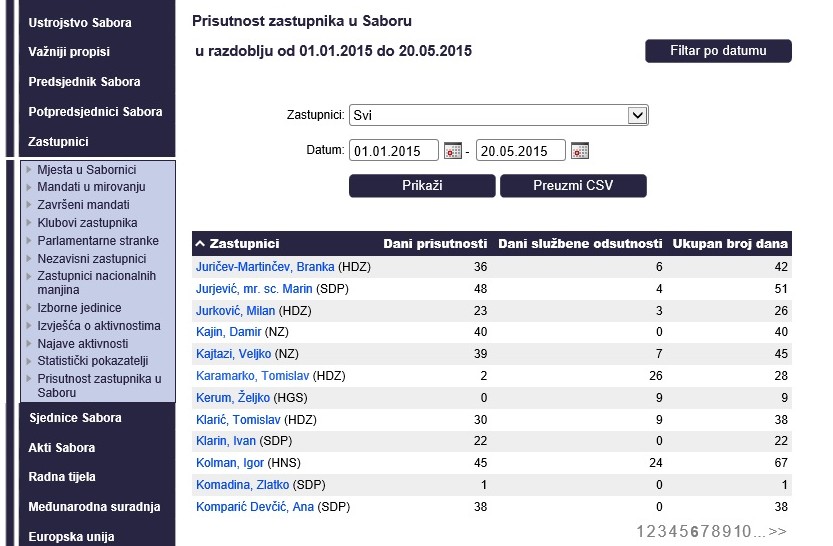
Task: Click the end date field showing 20.05.2015
Action: point(521,150)
